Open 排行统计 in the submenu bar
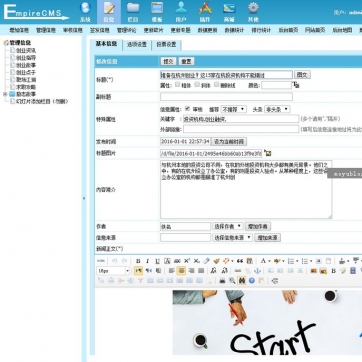The width and height of the screenshot is (362, 362). pyautogui.click(x=261, y=30)
